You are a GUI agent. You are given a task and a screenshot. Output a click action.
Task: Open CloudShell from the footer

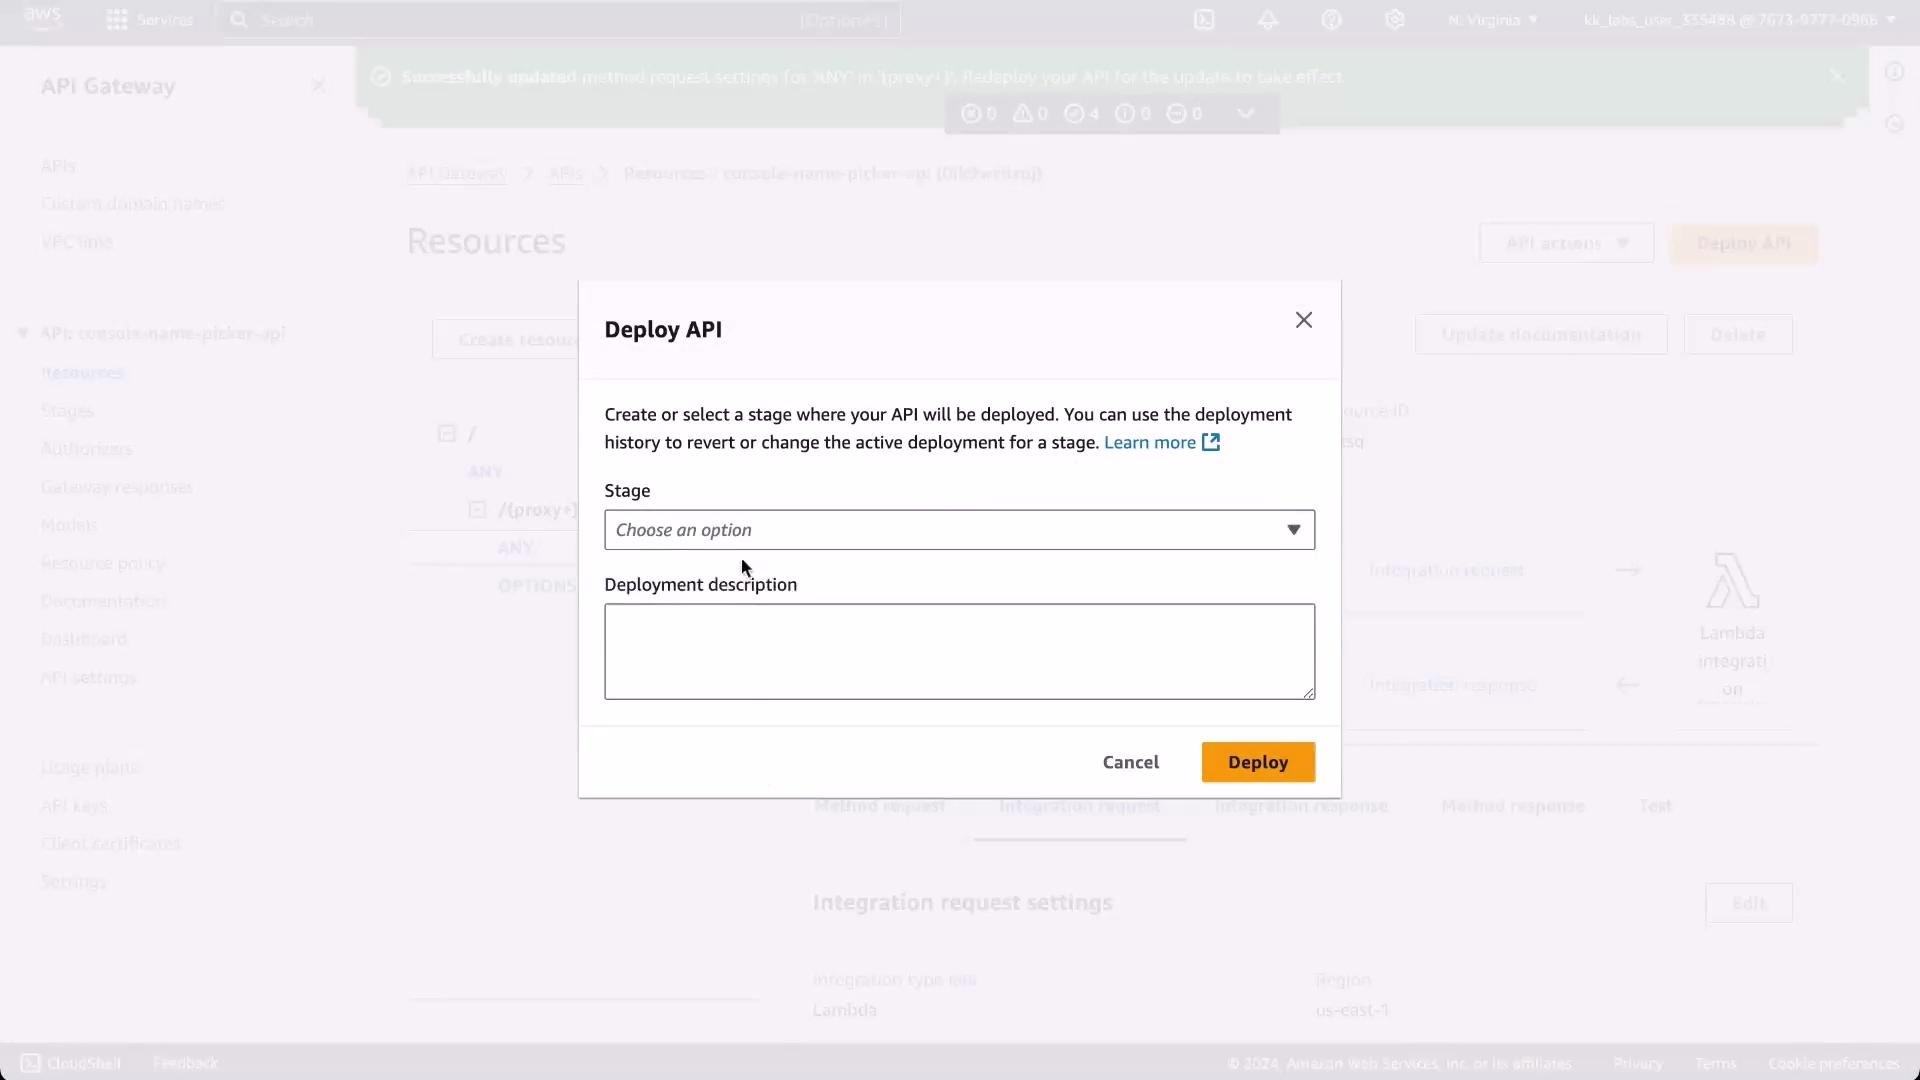tap(70, 1063)
